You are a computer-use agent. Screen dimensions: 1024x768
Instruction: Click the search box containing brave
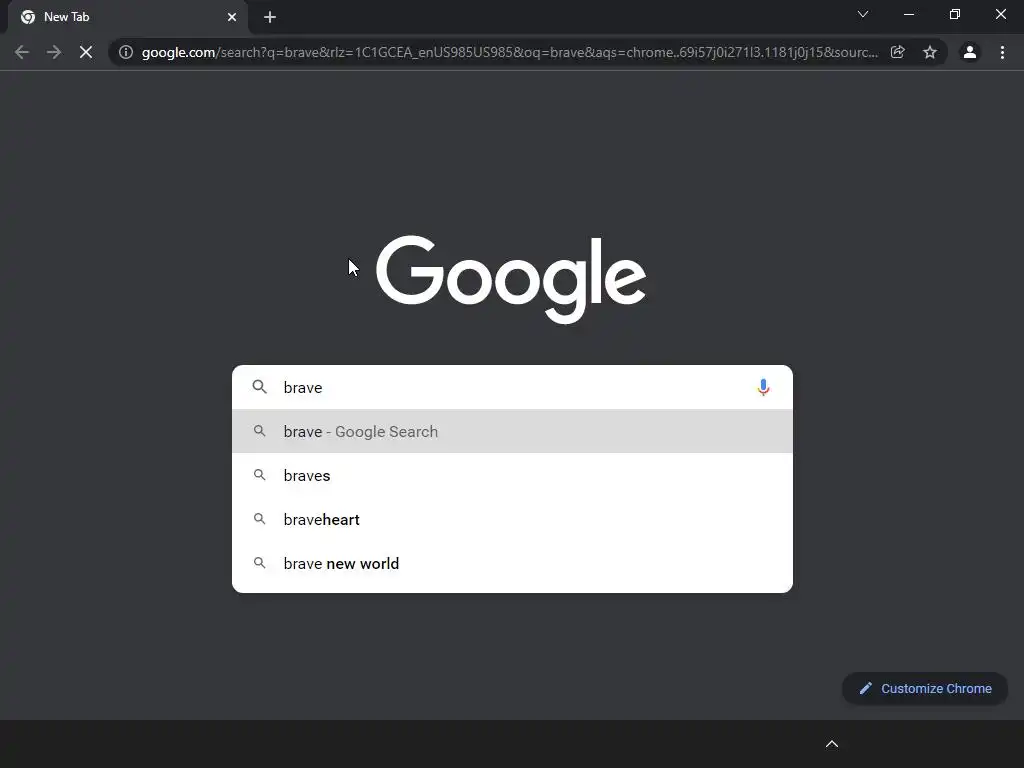pyautogui.click(x=513, y=387)
